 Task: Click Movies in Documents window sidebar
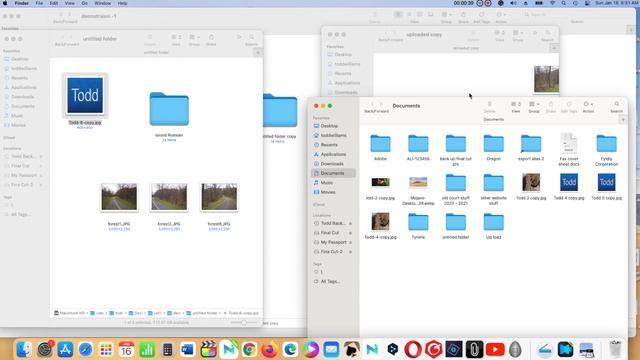coord(328,192)
